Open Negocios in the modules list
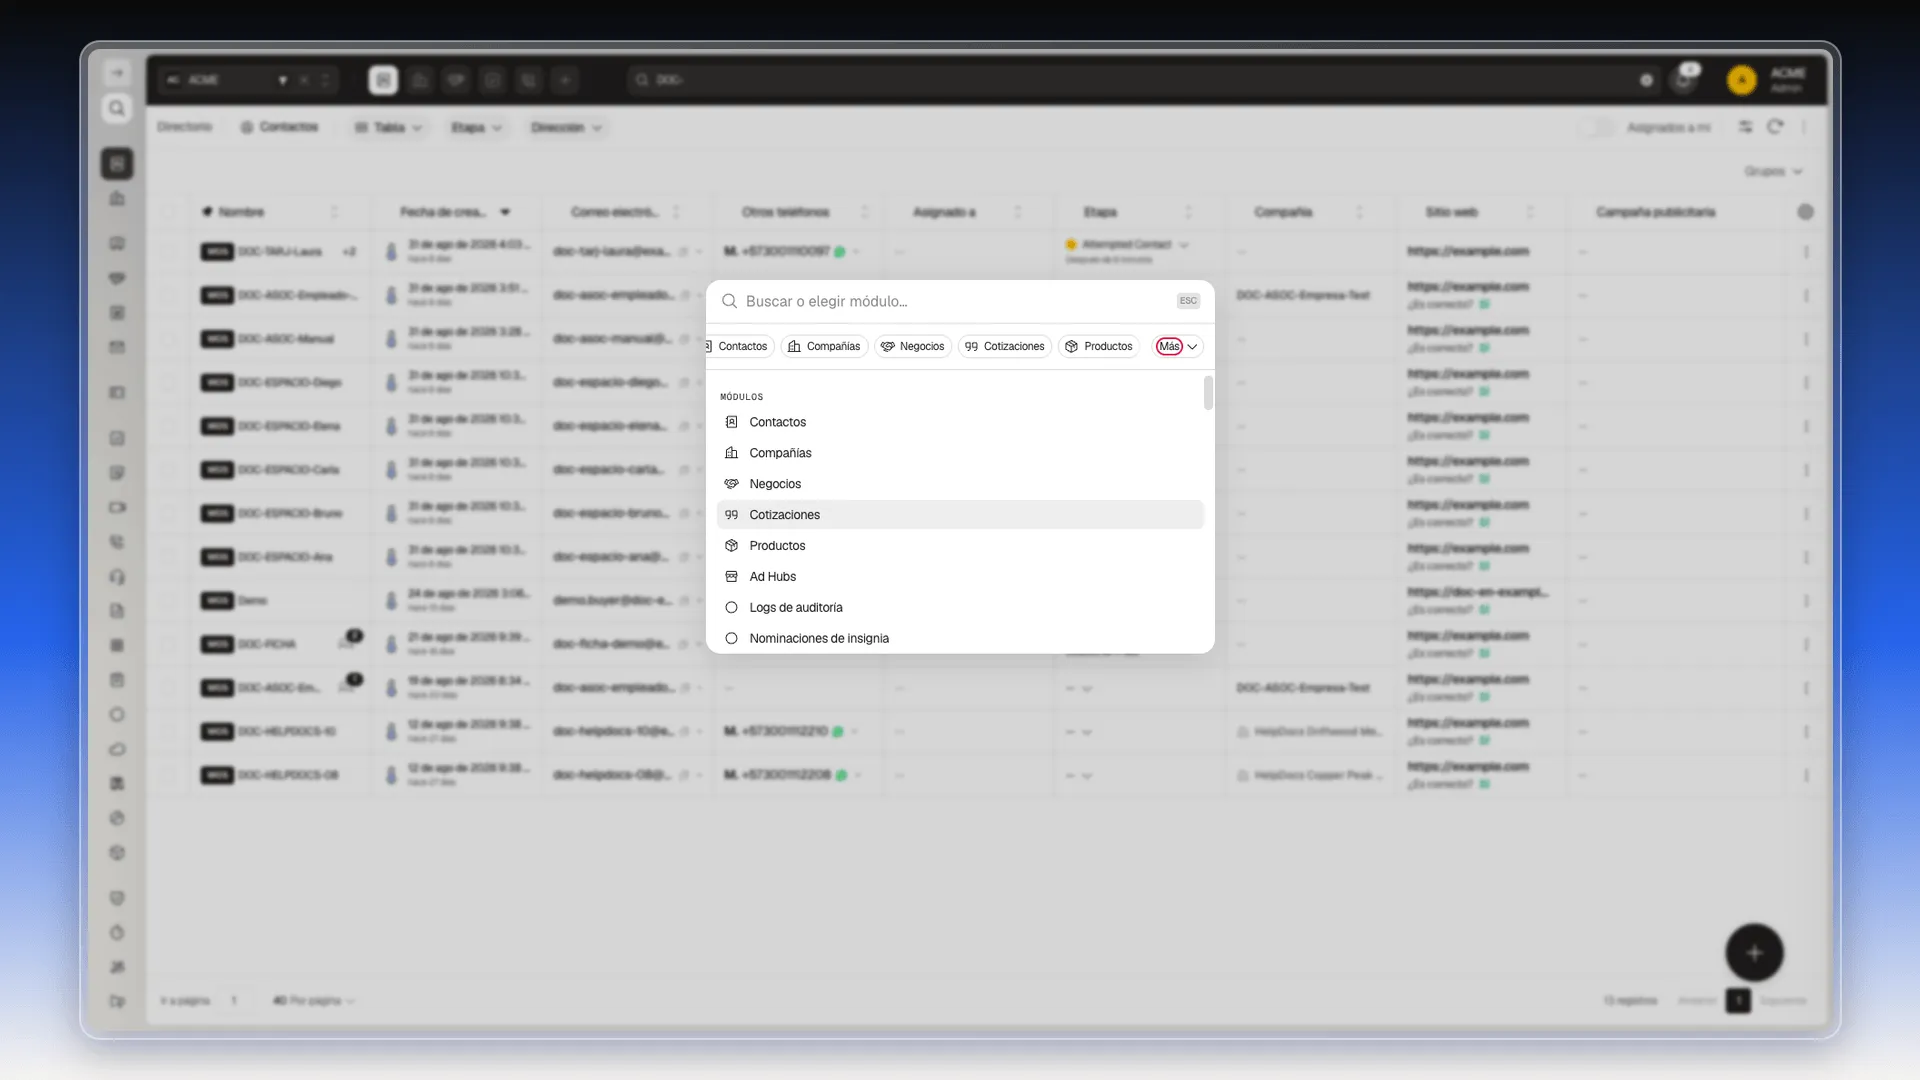The width and height of the screenshot is (1920, 1080). tap(960, 484)
